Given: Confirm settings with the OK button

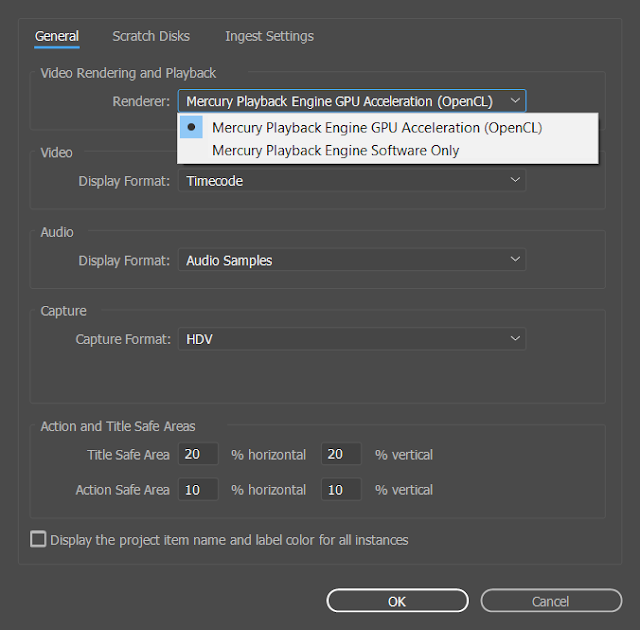Looking at the screenshot, I should 397,601.
